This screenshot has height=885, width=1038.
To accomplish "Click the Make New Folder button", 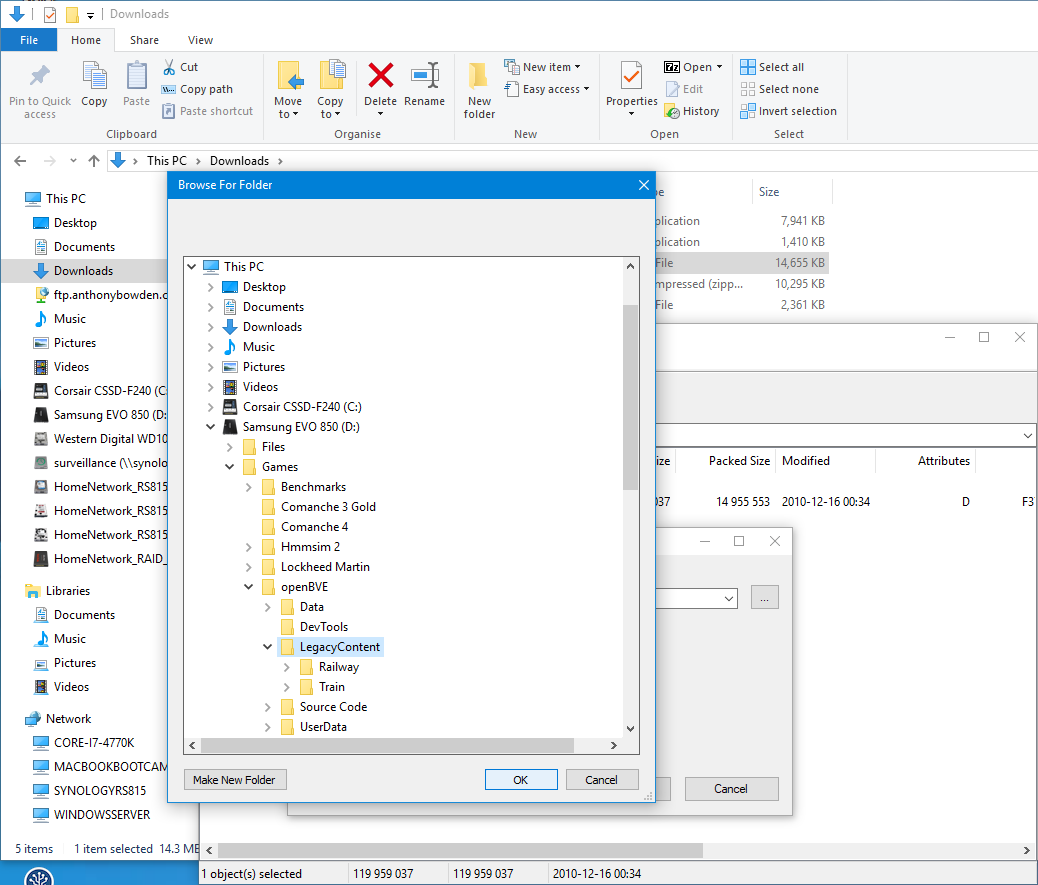I will (x=235, y=779).
